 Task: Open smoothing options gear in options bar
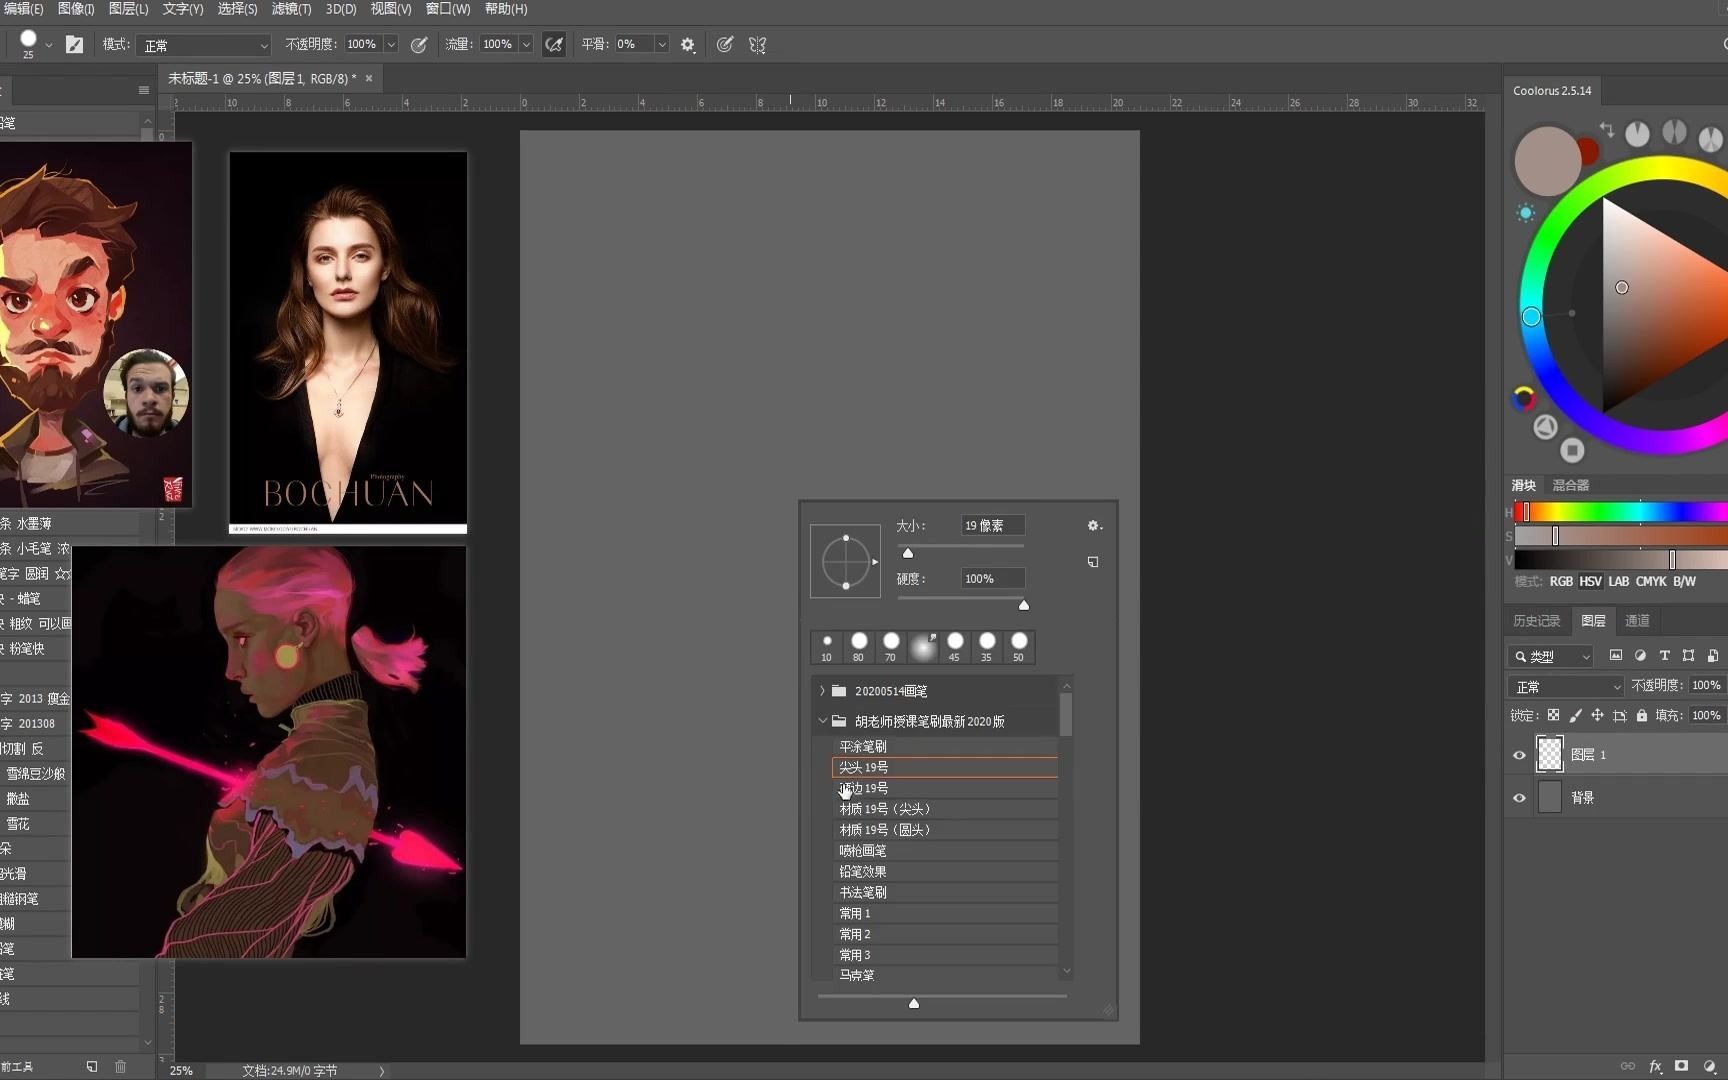(x=688, y=44)
